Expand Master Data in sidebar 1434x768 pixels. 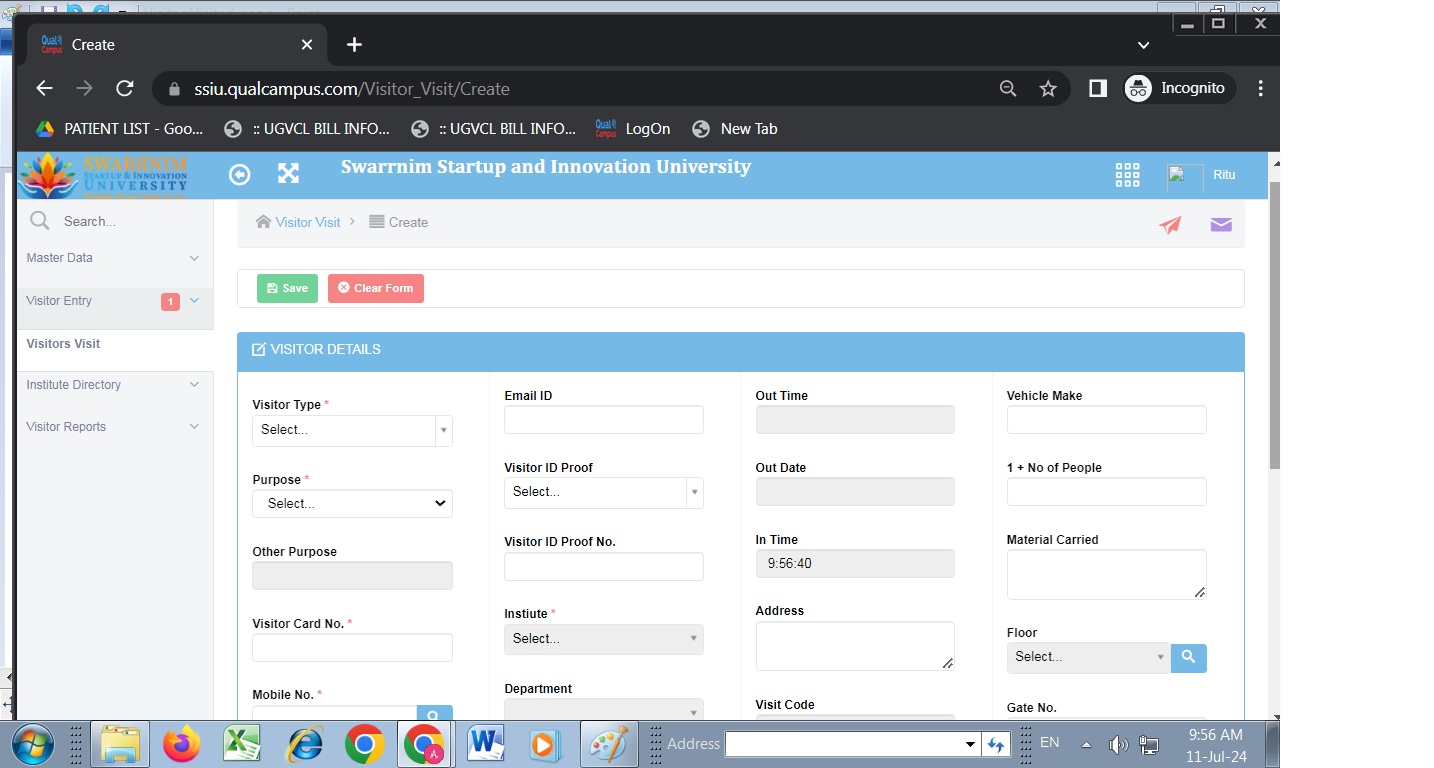click(x=115, y=258)
